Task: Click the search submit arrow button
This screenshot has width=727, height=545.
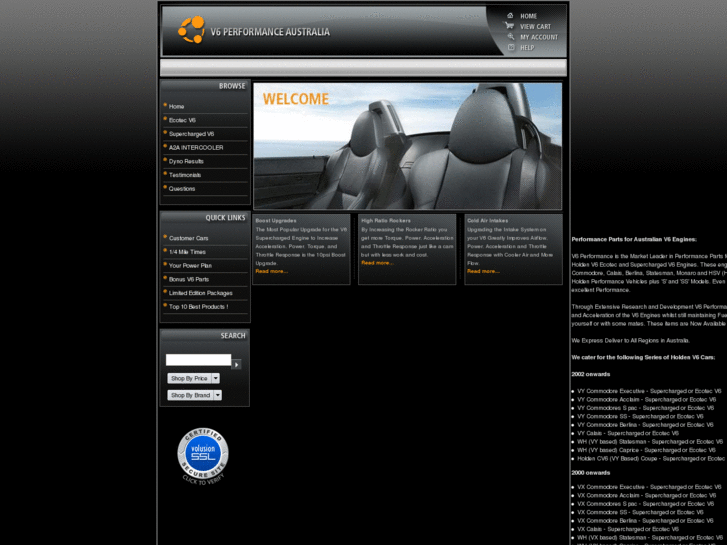Action: (236, 365)
